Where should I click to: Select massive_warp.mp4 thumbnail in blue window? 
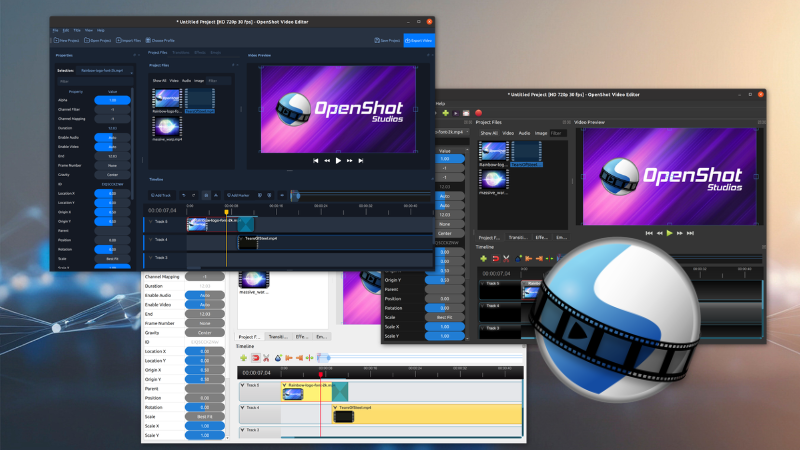tap(167, 126)
